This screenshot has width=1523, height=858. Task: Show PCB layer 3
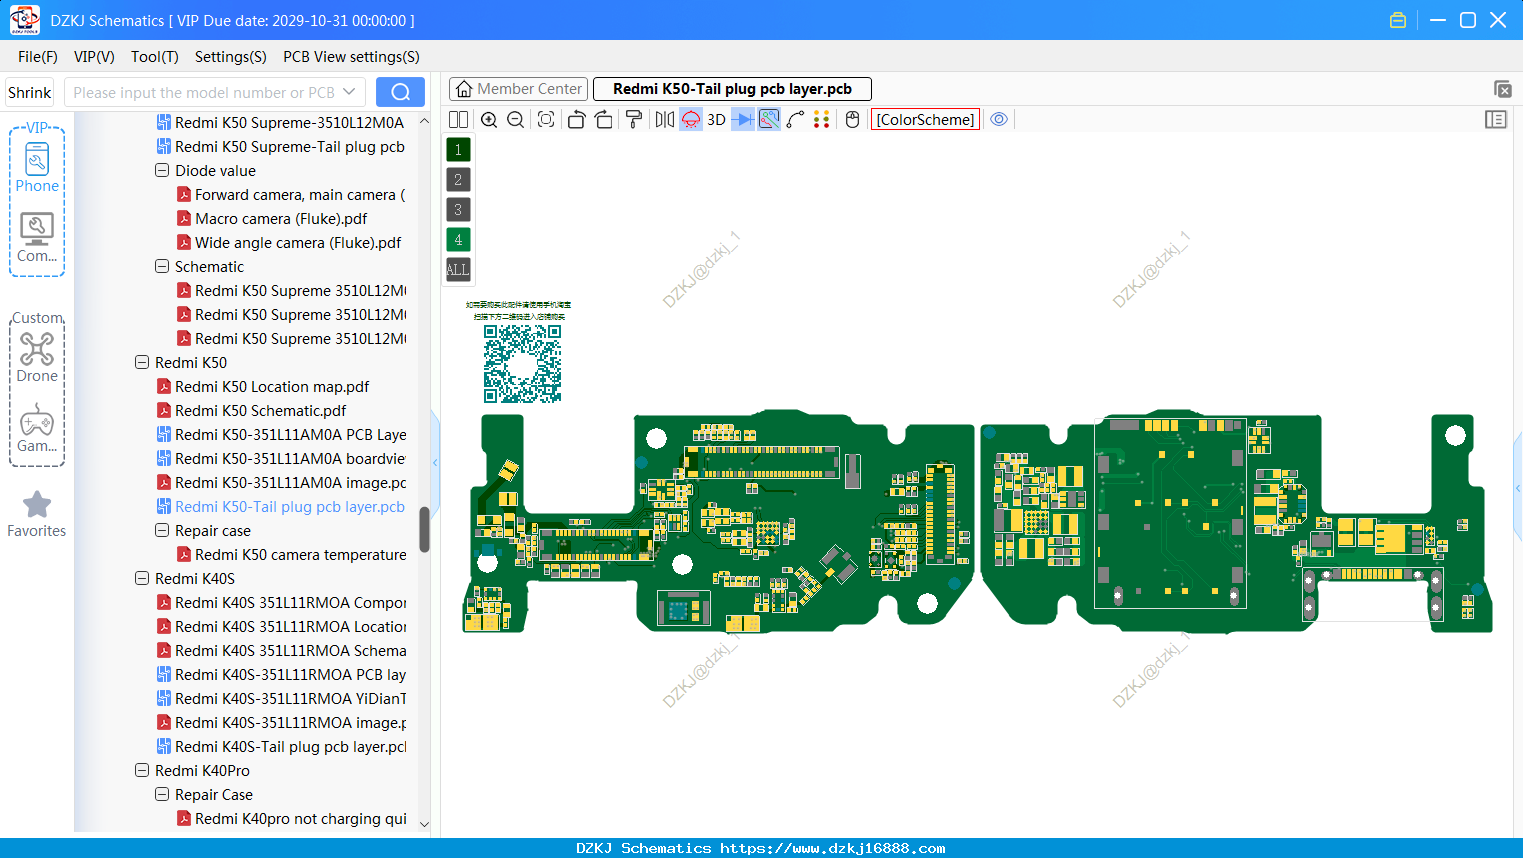point(458,209)
